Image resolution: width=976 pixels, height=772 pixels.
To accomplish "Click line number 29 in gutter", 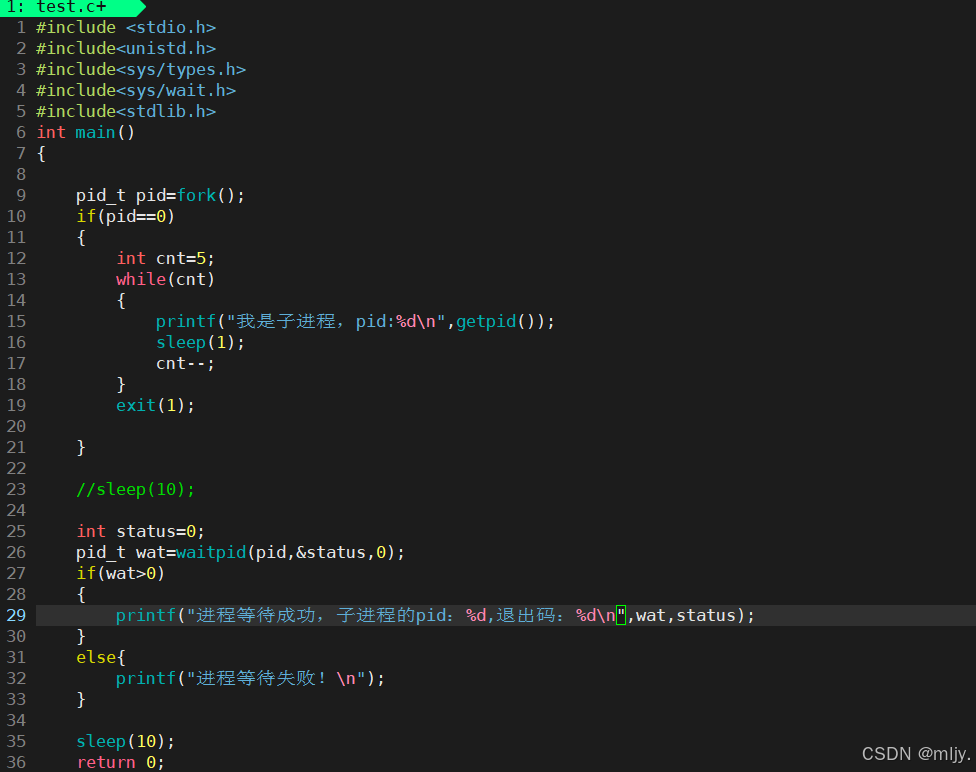I will click(16, 616).
